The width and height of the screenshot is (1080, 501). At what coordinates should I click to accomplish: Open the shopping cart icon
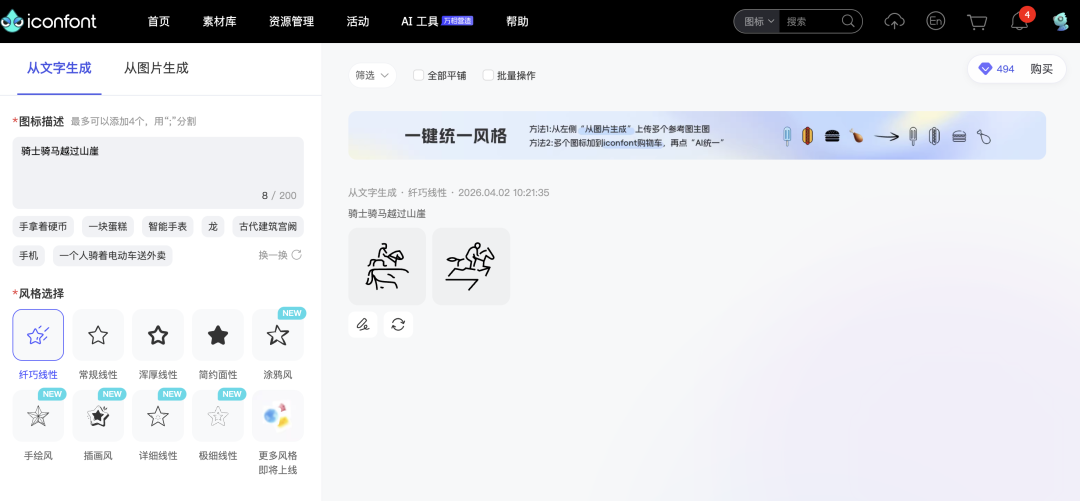point(977,22)
